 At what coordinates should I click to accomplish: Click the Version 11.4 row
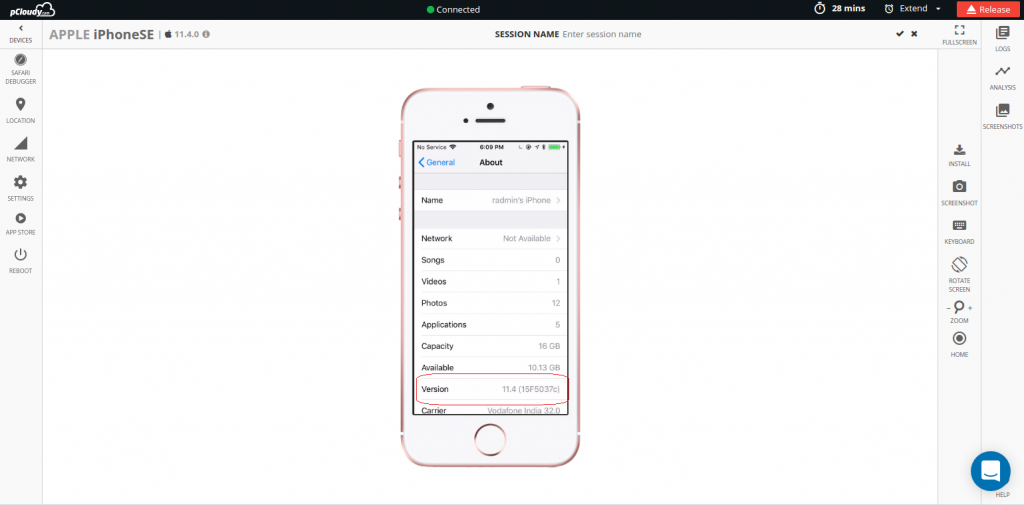point(490,389)
